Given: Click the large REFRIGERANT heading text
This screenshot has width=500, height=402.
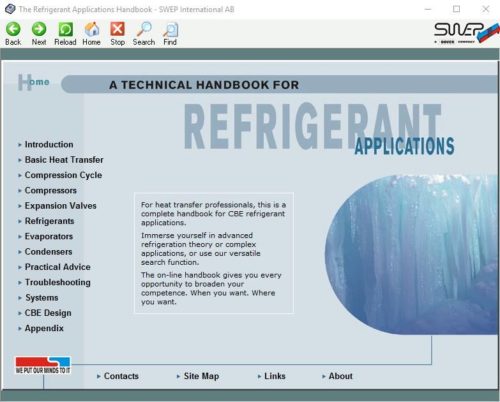Looking at the screenshot, I should coord(313,126).
